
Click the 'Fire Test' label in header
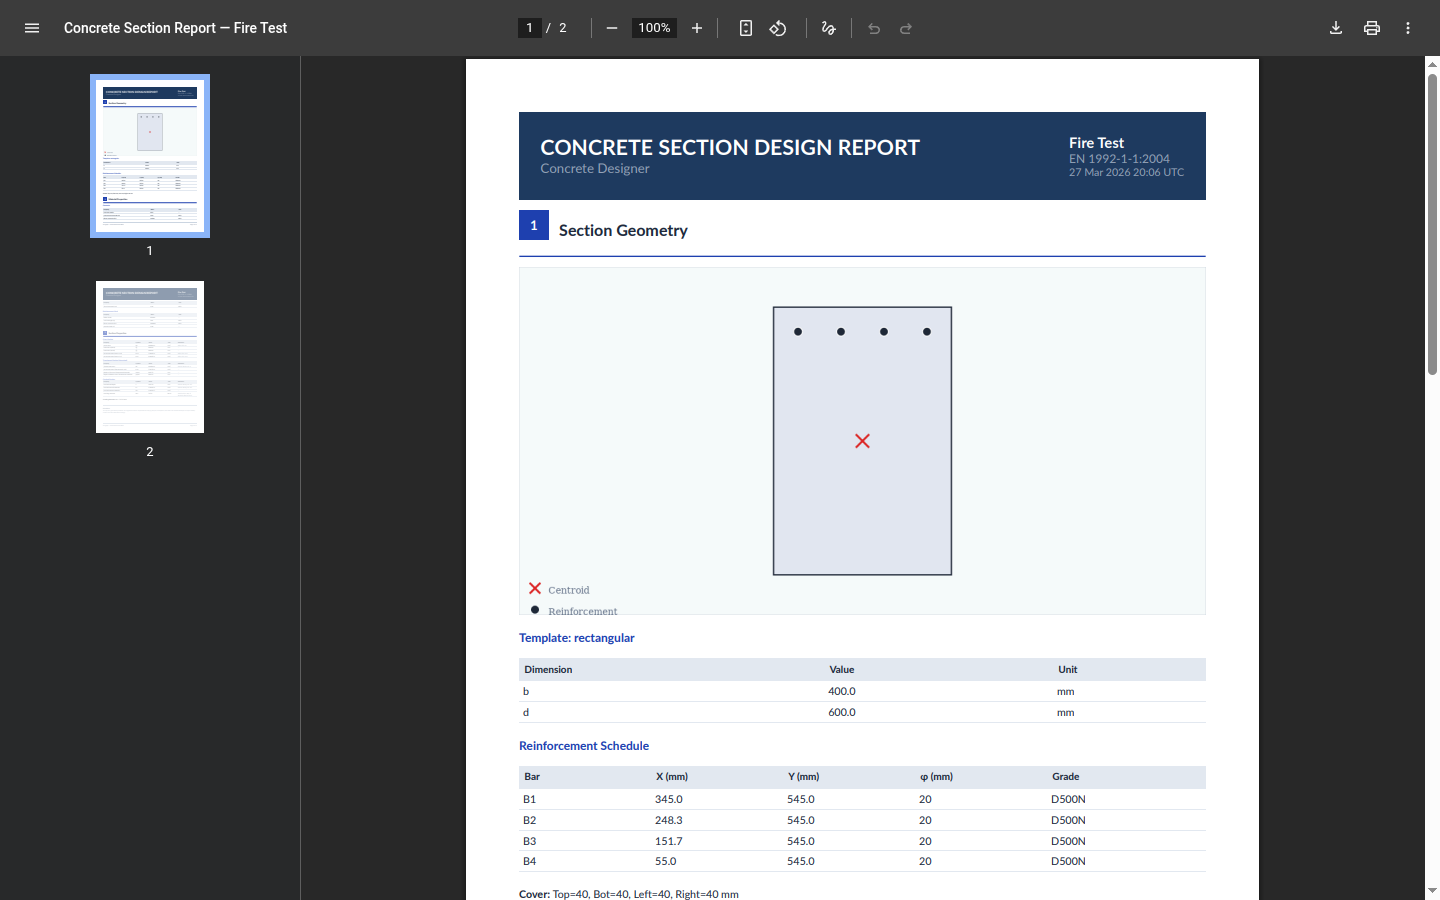pos(1096,143)
